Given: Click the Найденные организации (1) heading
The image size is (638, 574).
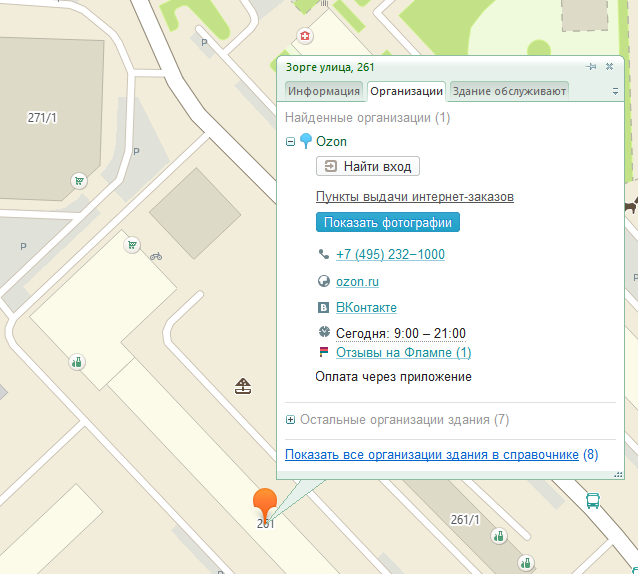Looking at the screenshot, I should coord(367,118).
